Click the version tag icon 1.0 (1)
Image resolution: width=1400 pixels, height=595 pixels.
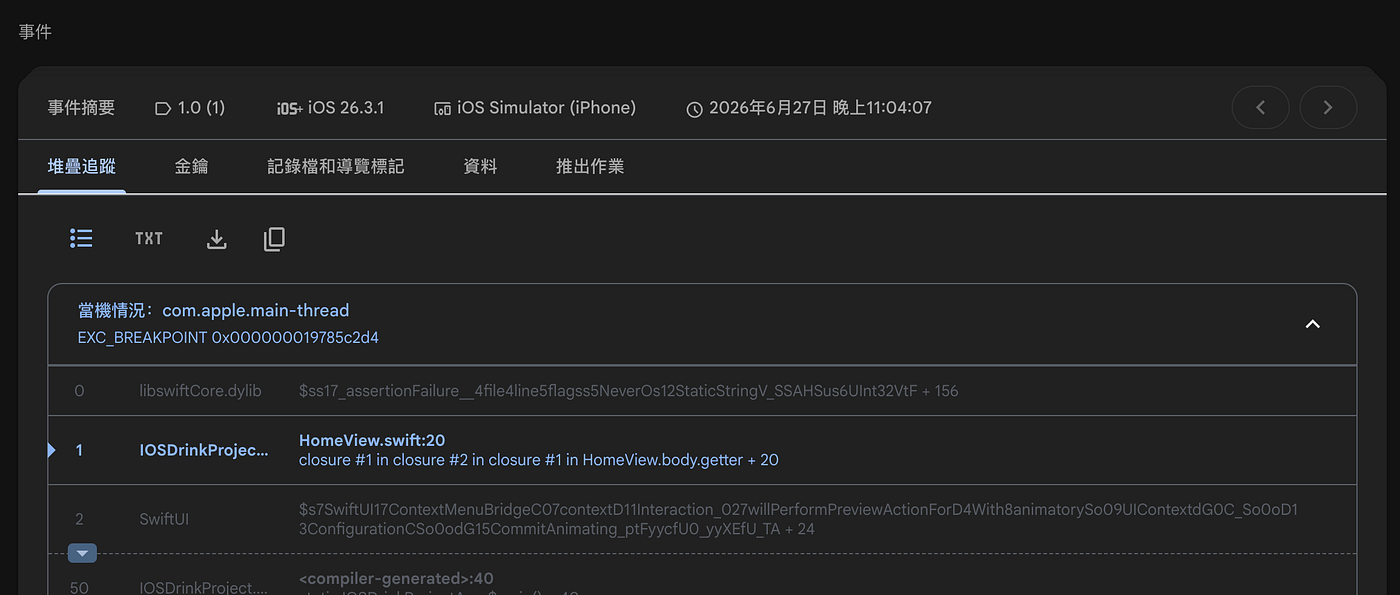pyautogui.click(x=163, y=108)
